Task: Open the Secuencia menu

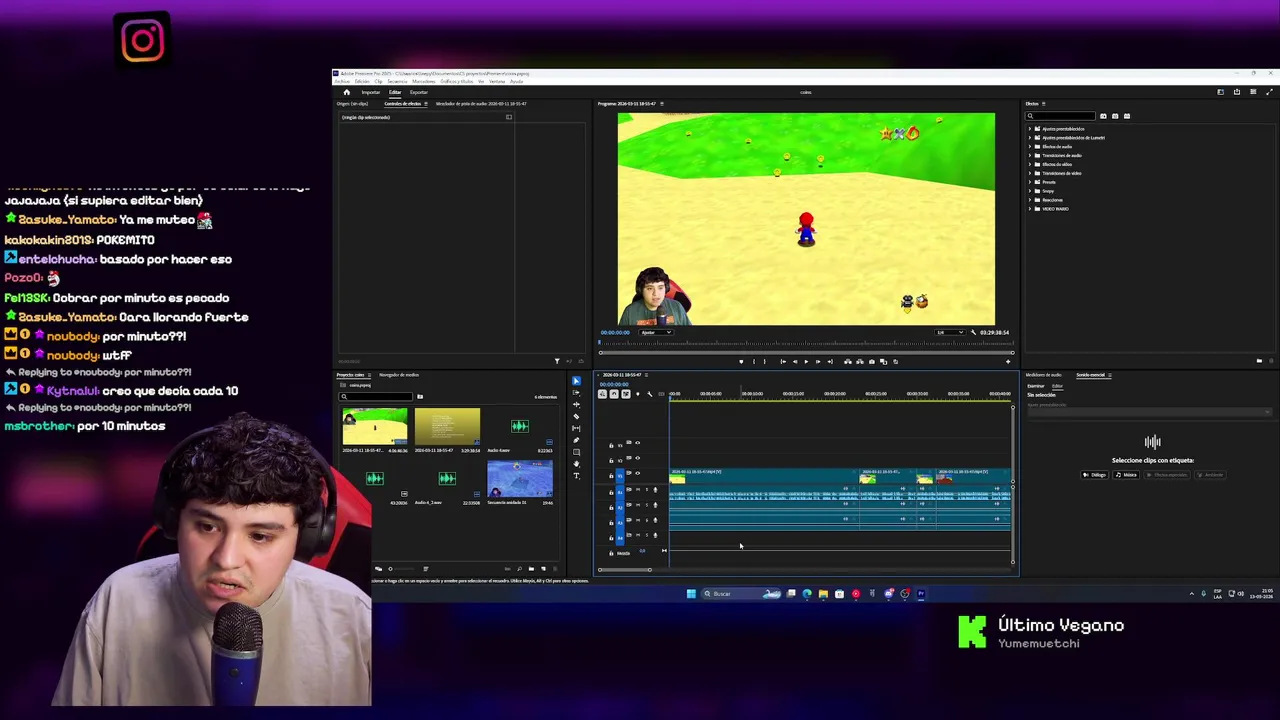Action: coord(397,81)
